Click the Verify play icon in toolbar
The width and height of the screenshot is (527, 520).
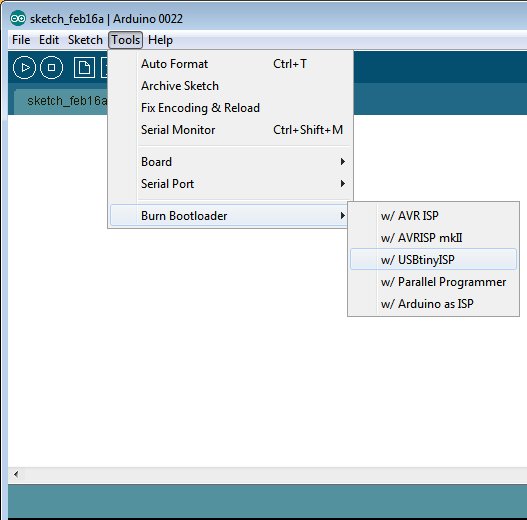(24, 68)
